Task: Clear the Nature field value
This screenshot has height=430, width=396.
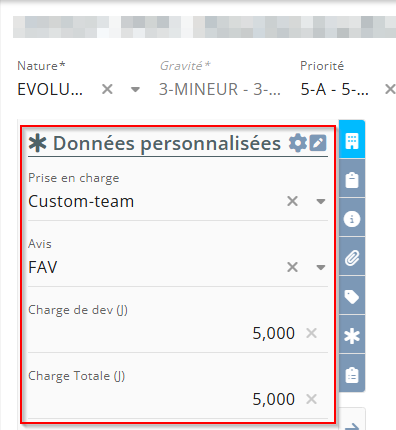Action: (107, 89)
